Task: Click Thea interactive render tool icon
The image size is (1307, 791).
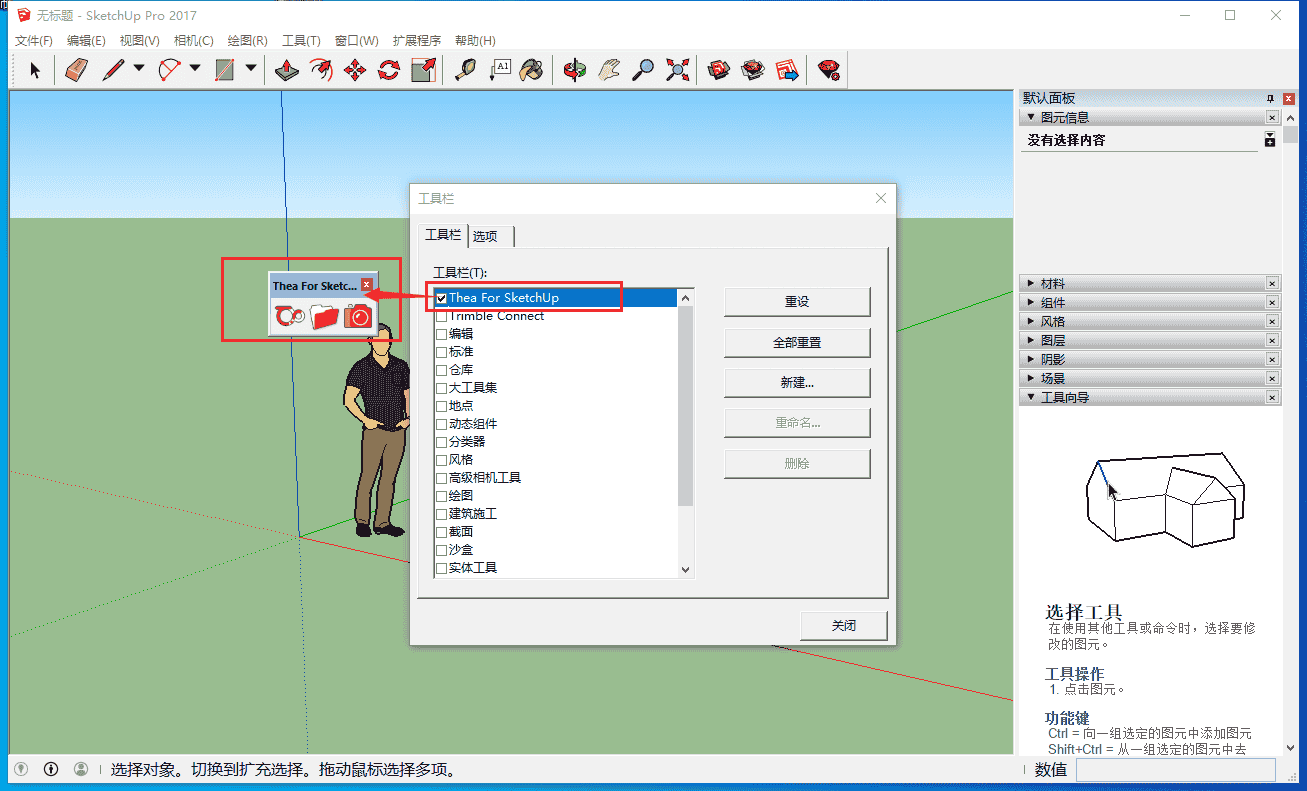Action: tap(290, 317)
